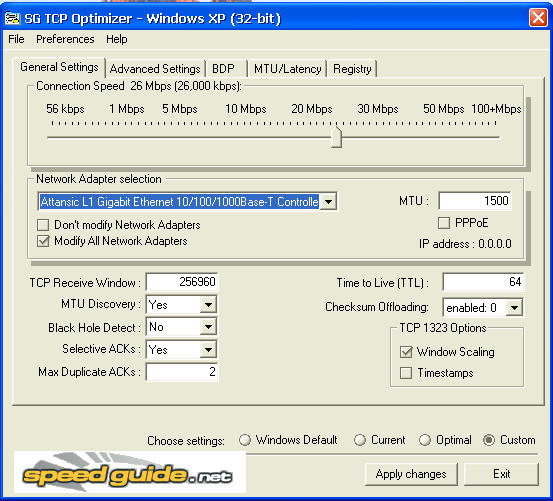The height and width of the screenshot is (501, 553).
Task: Close the SG TCP Optimizer window
Action: coord(538,17)
